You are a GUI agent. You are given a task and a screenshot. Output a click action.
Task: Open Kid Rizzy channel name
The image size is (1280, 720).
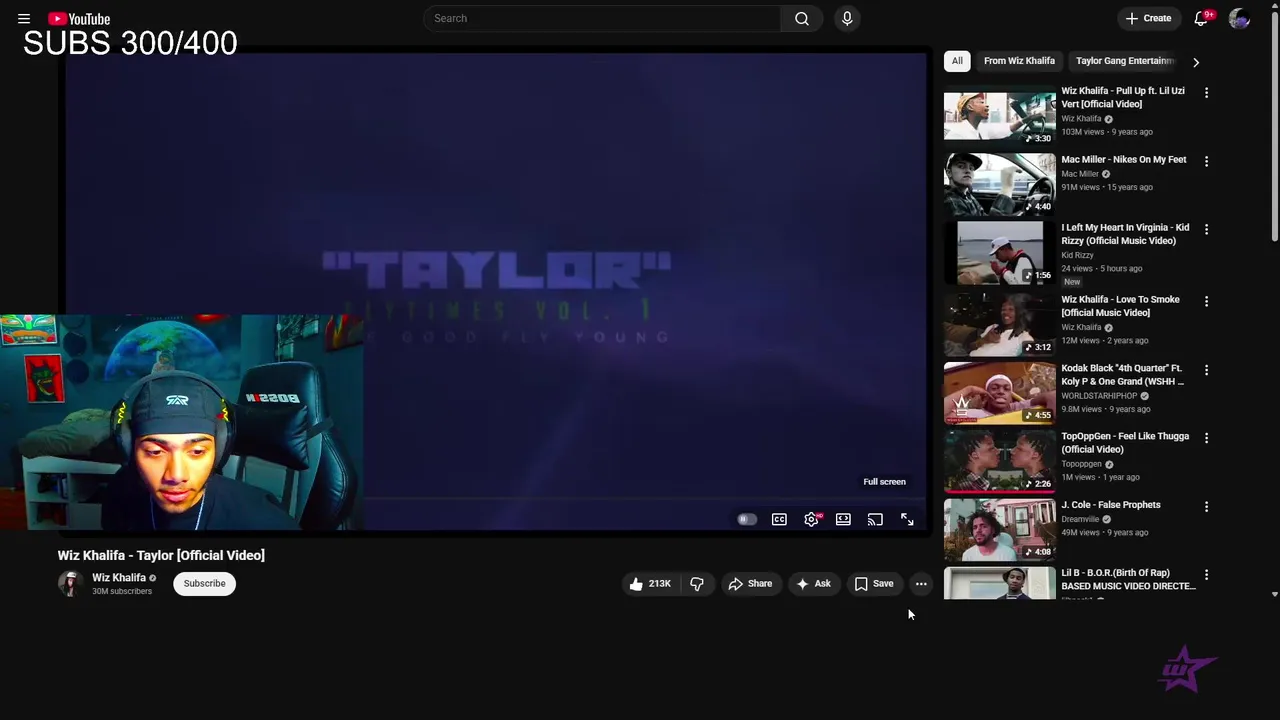pos(1077,255)
